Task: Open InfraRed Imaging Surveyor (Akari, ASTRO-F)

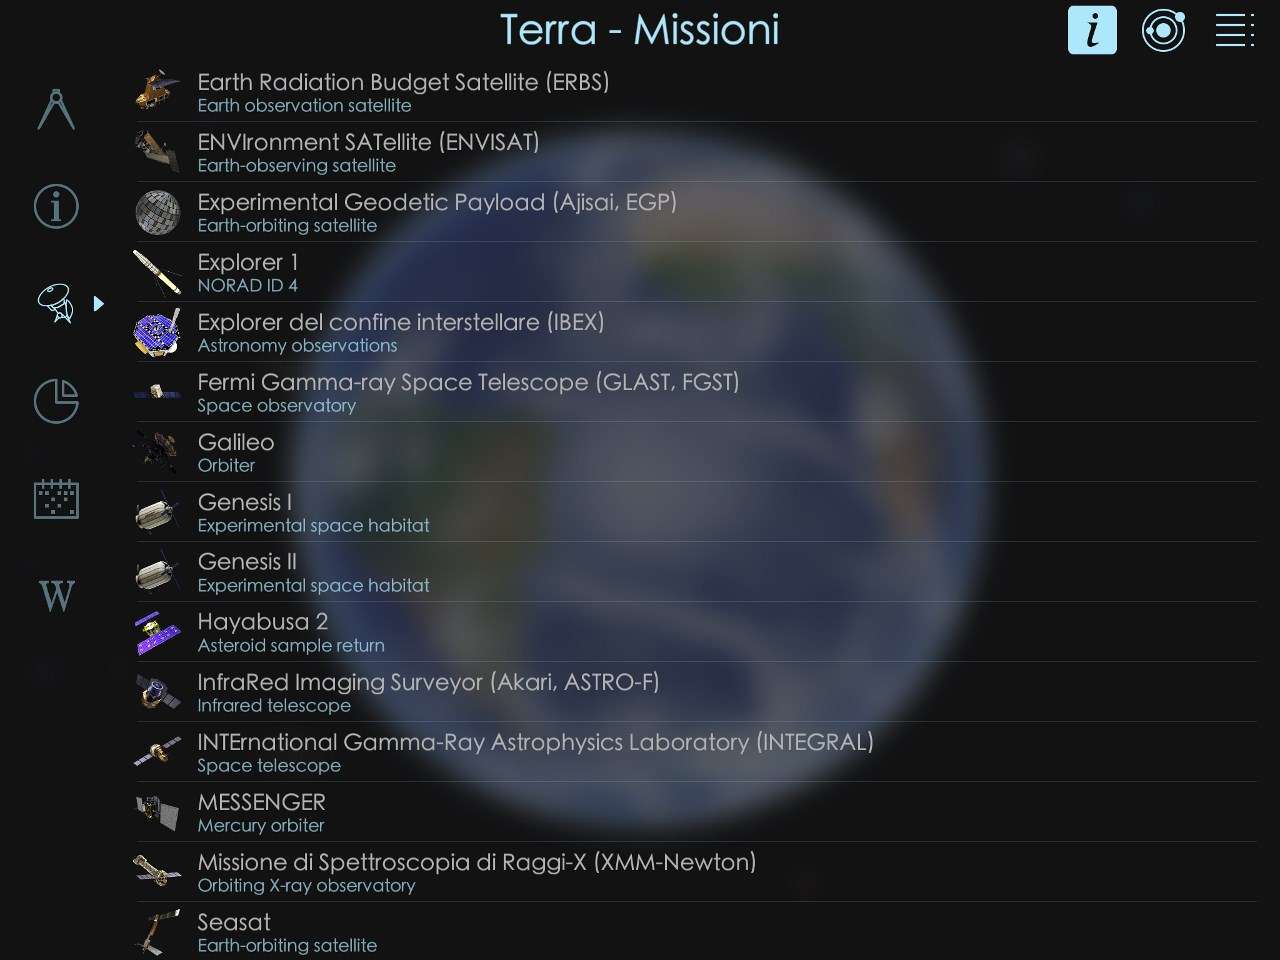Action: 428,682
